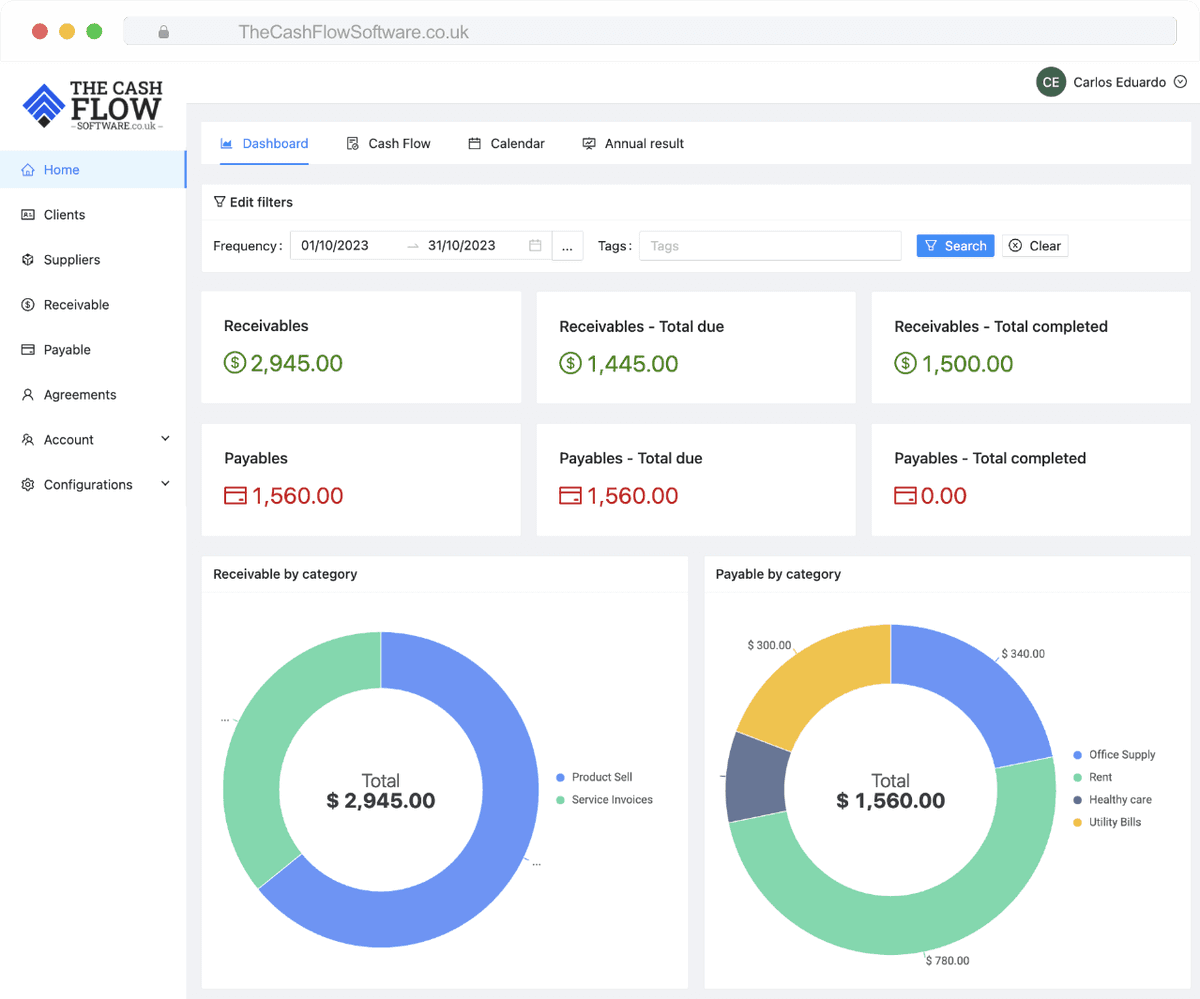
Task: Select the Office Supply color marker in the legend
Action: click(1079, 755)
